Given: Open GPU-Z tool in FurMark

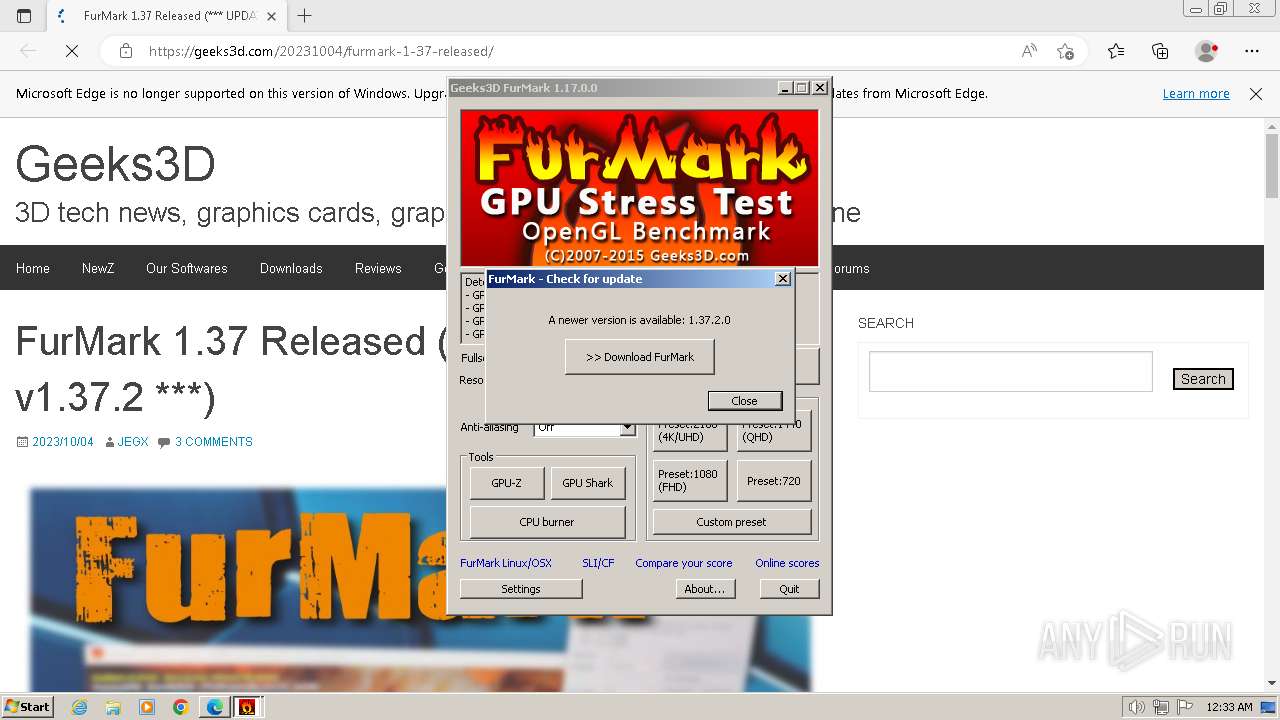Looking at the screenshot, I should point(507,483).
